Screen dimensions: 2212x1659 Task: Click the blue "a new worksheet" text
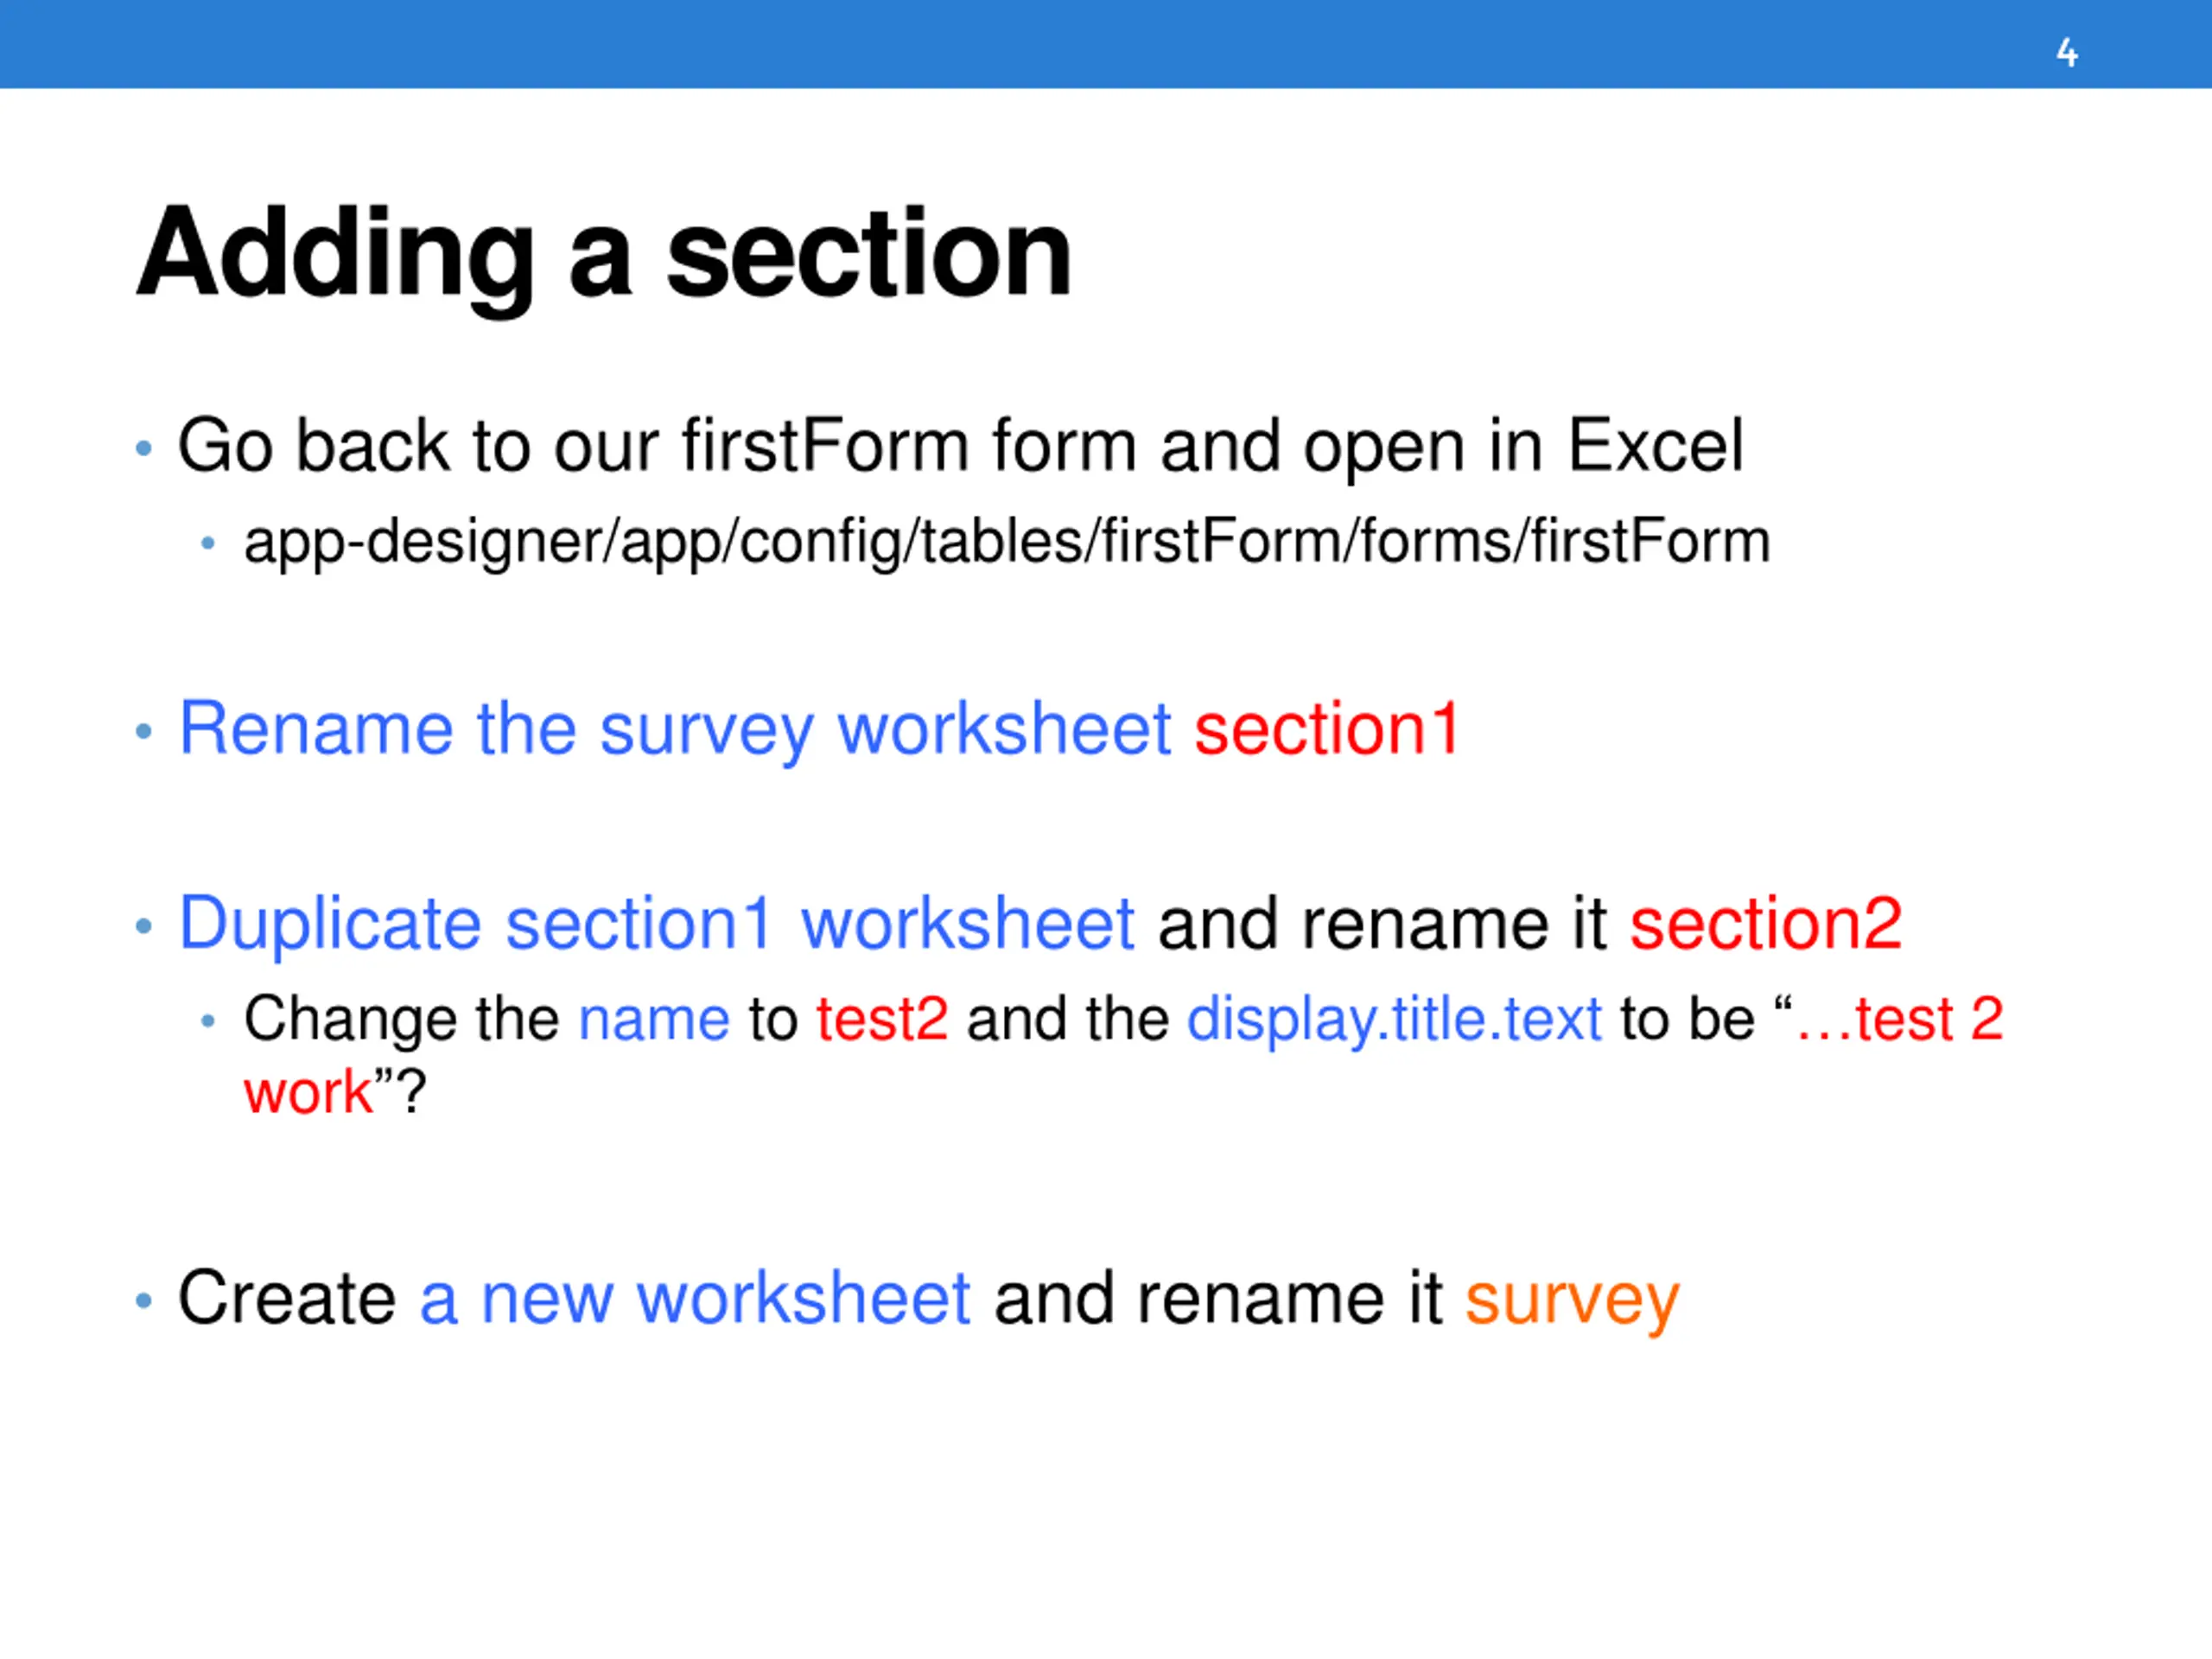click(x=695, y=1299)
